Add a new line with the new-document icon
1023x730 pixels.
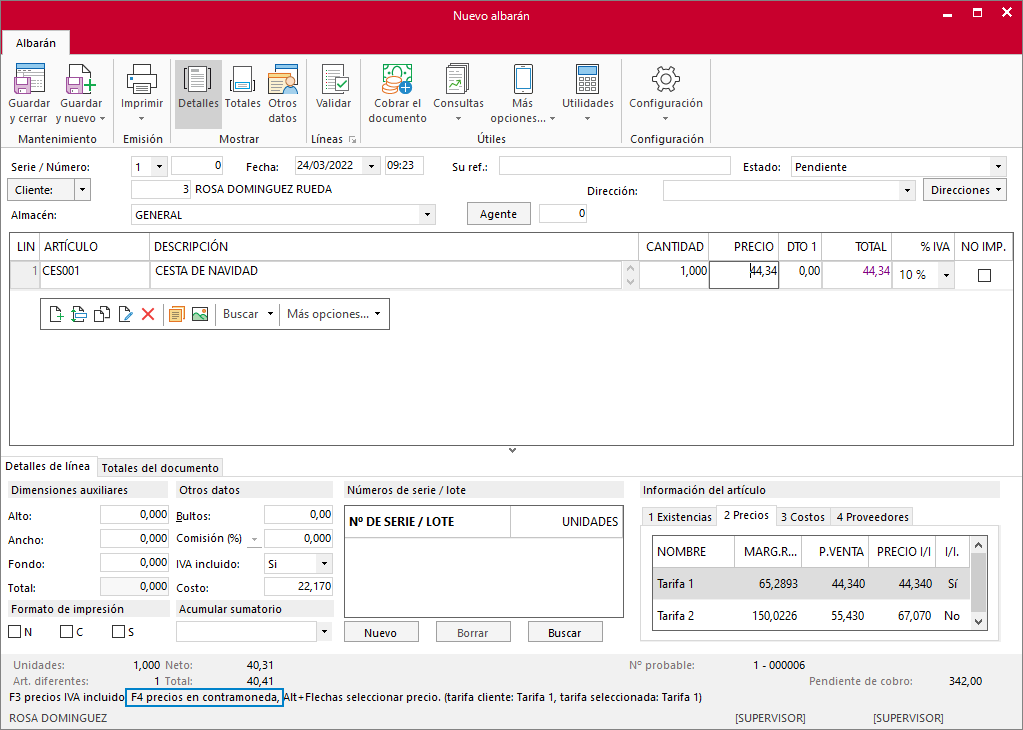pyautogui.click(x=56, y=314)
